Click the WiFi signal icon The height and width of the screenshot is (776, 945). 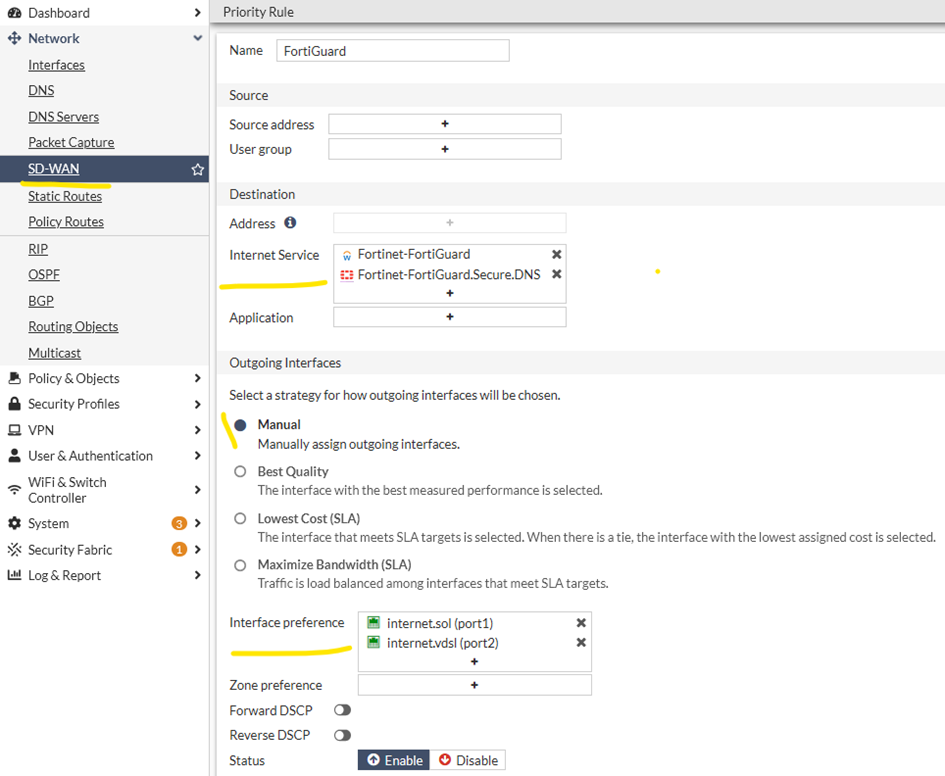tap(14, 490)
